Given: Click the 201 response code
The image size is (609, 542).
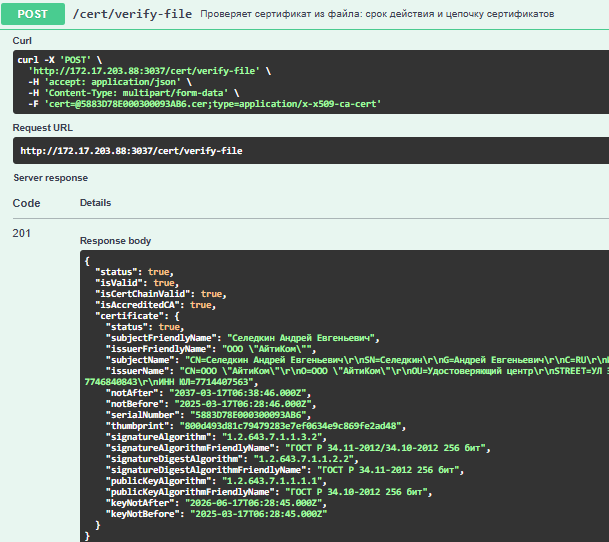Looking at the screenshot, I should 22,233.
